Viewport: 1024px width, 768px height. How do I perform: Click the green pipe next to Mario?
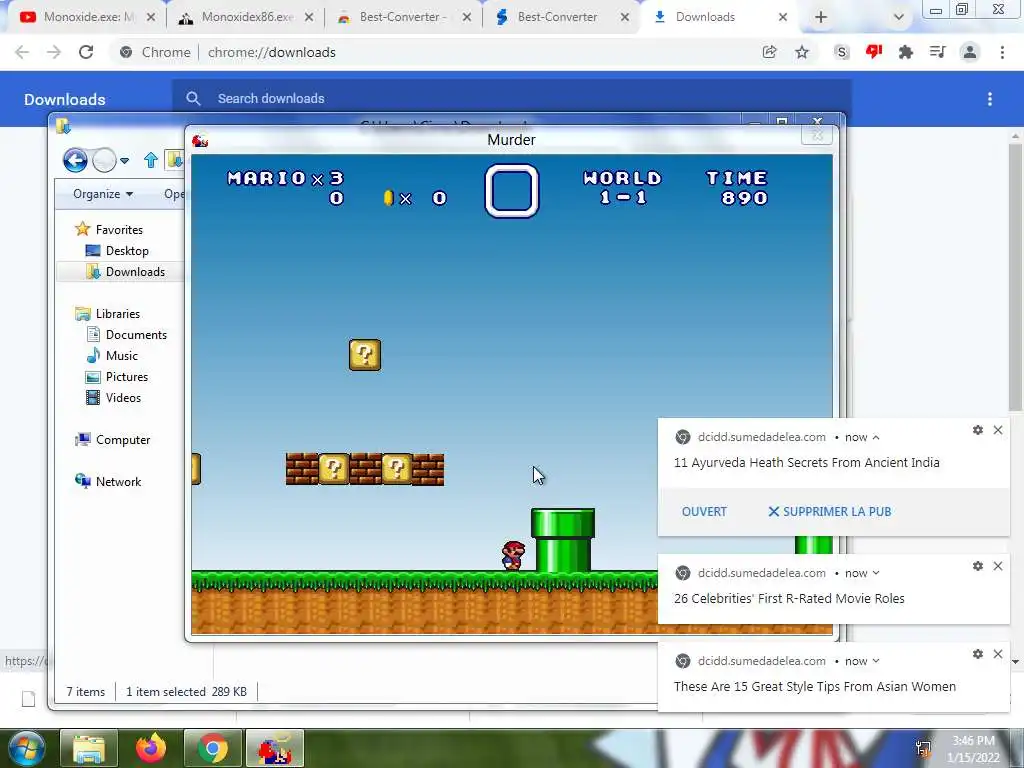tap(563, 540)
